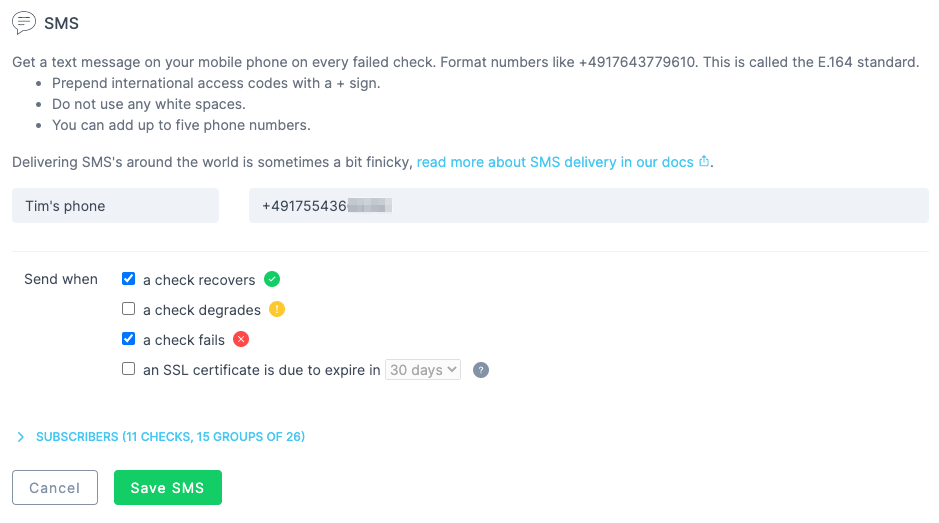This screenshot has width=939, height=523.
Task: Toggle the 'a check recovers' checkbox
Action: (128, 279)
